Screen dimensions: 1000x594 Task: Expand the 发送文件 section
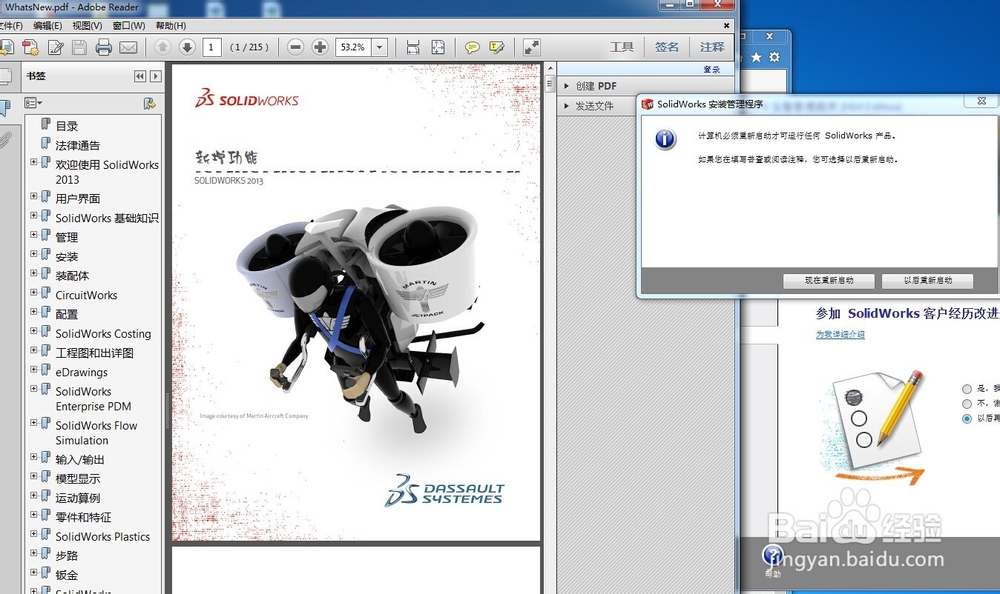pyautogui.click(x=566, y=105)
